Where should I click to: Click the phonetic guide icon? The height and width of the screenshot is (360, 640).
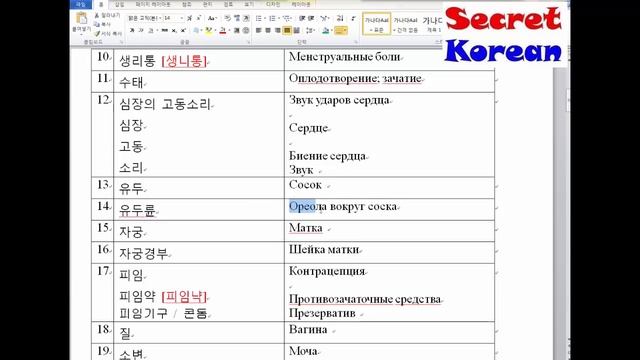click(x=237, y=18)
